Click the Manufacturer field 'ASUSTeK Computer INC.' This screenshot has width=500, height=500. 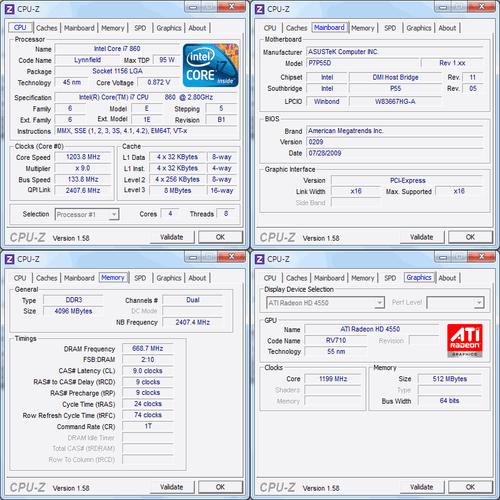pos(395,52)
